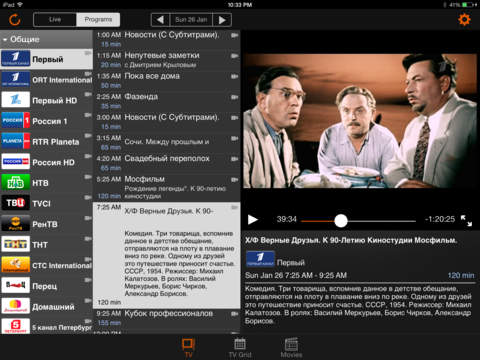The image size is (480, 360).
Task: Select the 5 канал Петербург logo
Action: pyautogui.click(x=16, y=326)
